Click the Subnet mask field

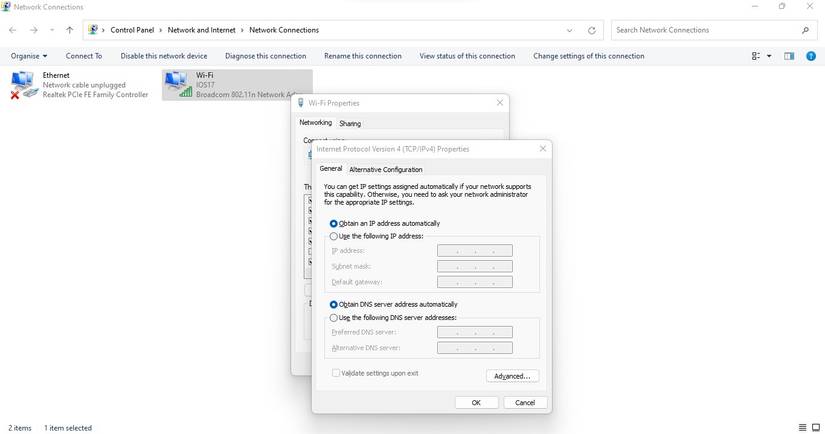[x=475, y=267]
